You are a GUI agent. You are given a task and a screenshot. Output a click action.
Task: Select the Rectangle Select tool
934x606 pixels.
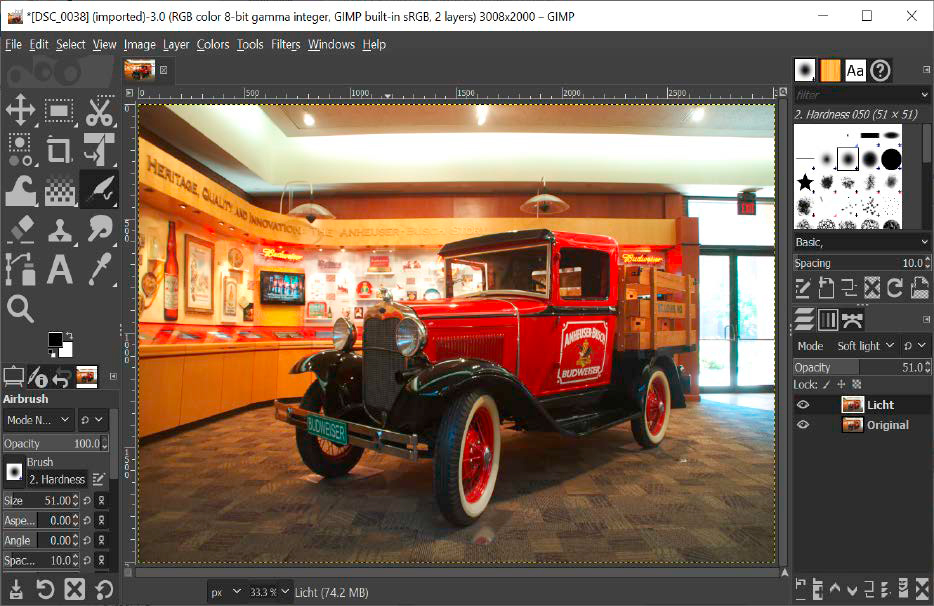[59, 111]
